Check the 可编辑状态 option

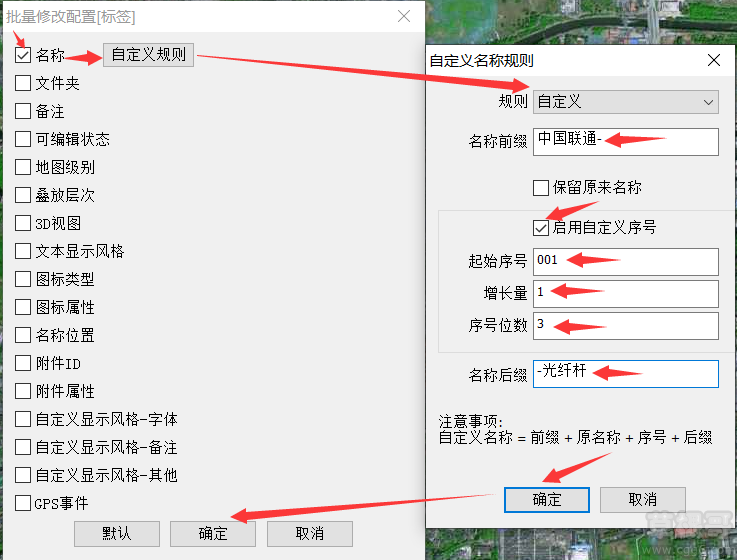23,139
